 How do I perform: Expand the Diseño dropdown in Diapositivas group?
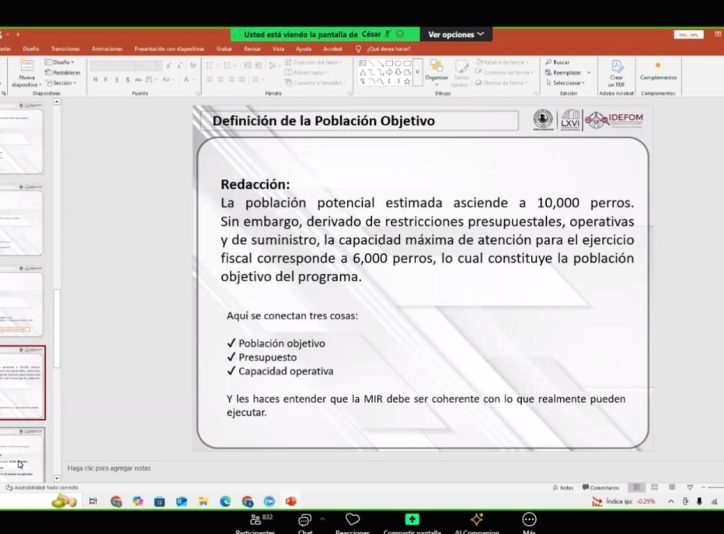tap(63, 62)
